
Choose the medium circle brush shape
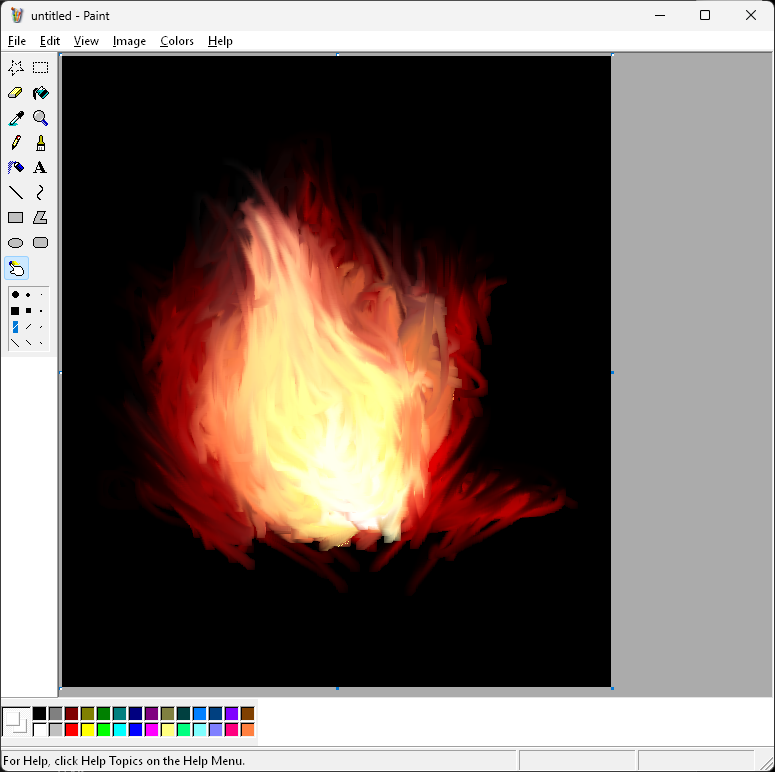pos(28,295)
